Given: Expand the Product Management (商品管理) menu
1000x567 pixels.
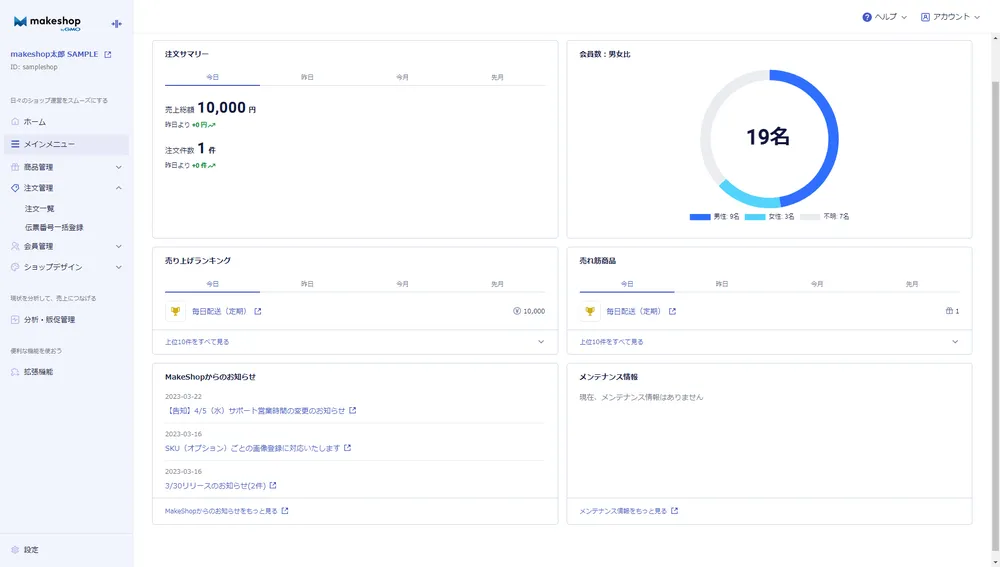Looking at the screenshot, I should (x=119, y=167).
